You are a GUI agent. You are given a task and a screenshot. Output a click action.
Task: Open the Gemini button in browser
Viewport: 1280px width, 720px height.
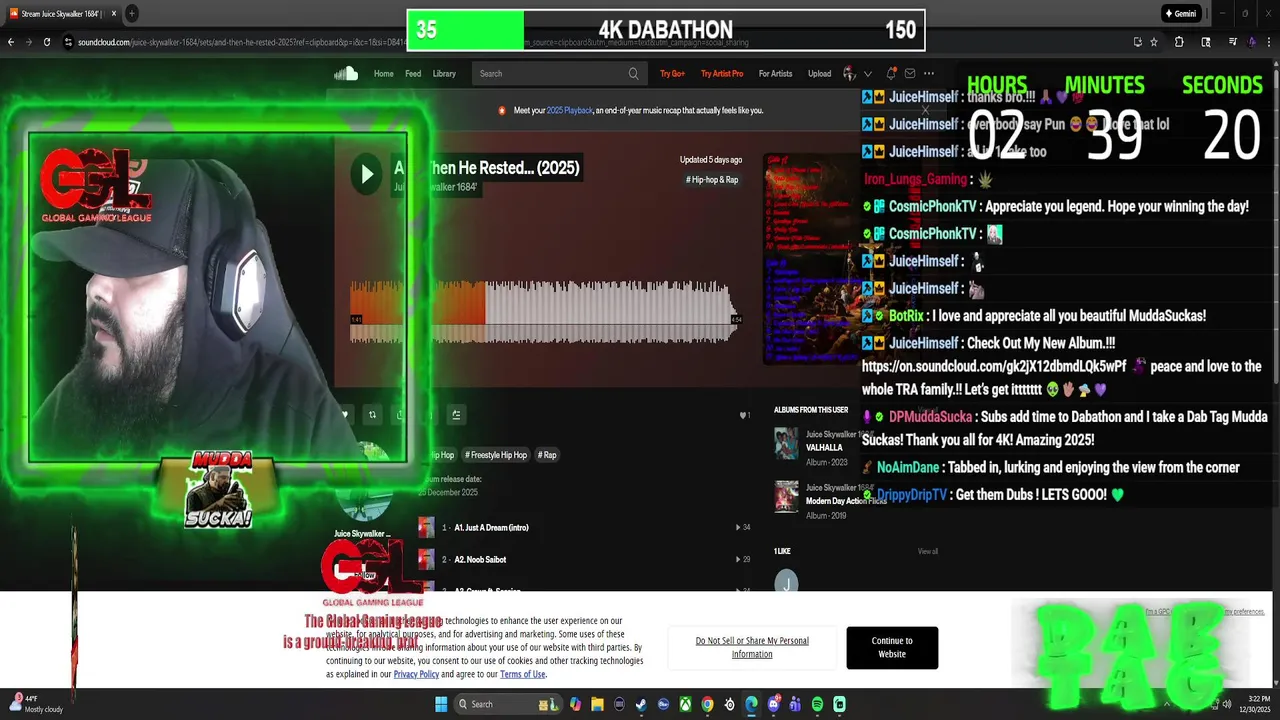pos(1181,14)
